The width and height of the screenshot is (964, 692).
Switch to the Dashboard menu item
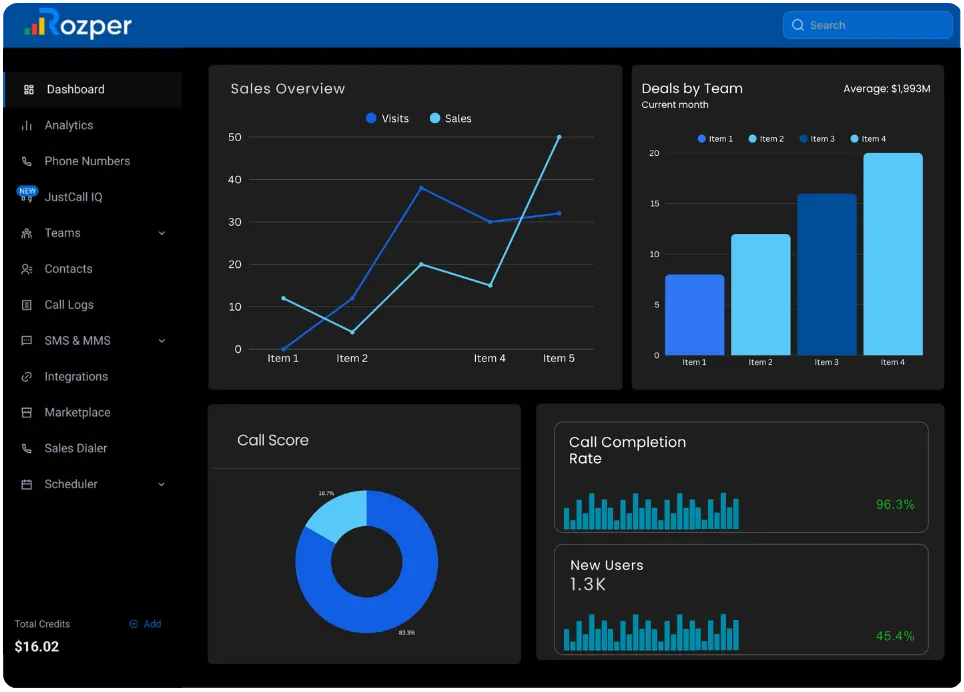[x=77, y=89]
